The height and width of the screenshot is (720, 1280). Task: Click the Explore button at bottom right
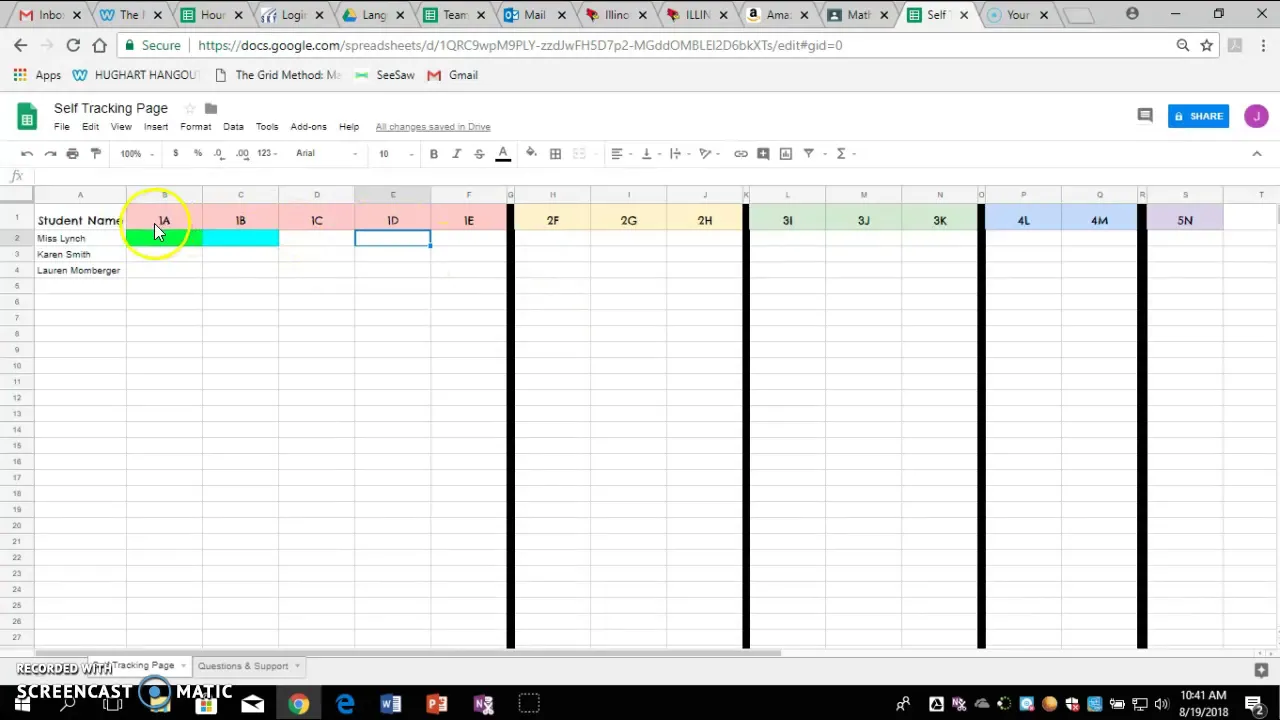point(1261,670)
